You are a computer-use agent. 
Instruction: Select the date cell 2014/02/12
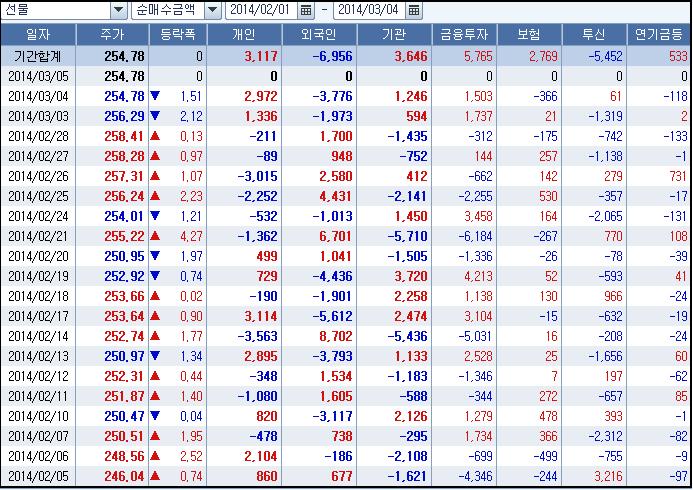pos(38,376)
